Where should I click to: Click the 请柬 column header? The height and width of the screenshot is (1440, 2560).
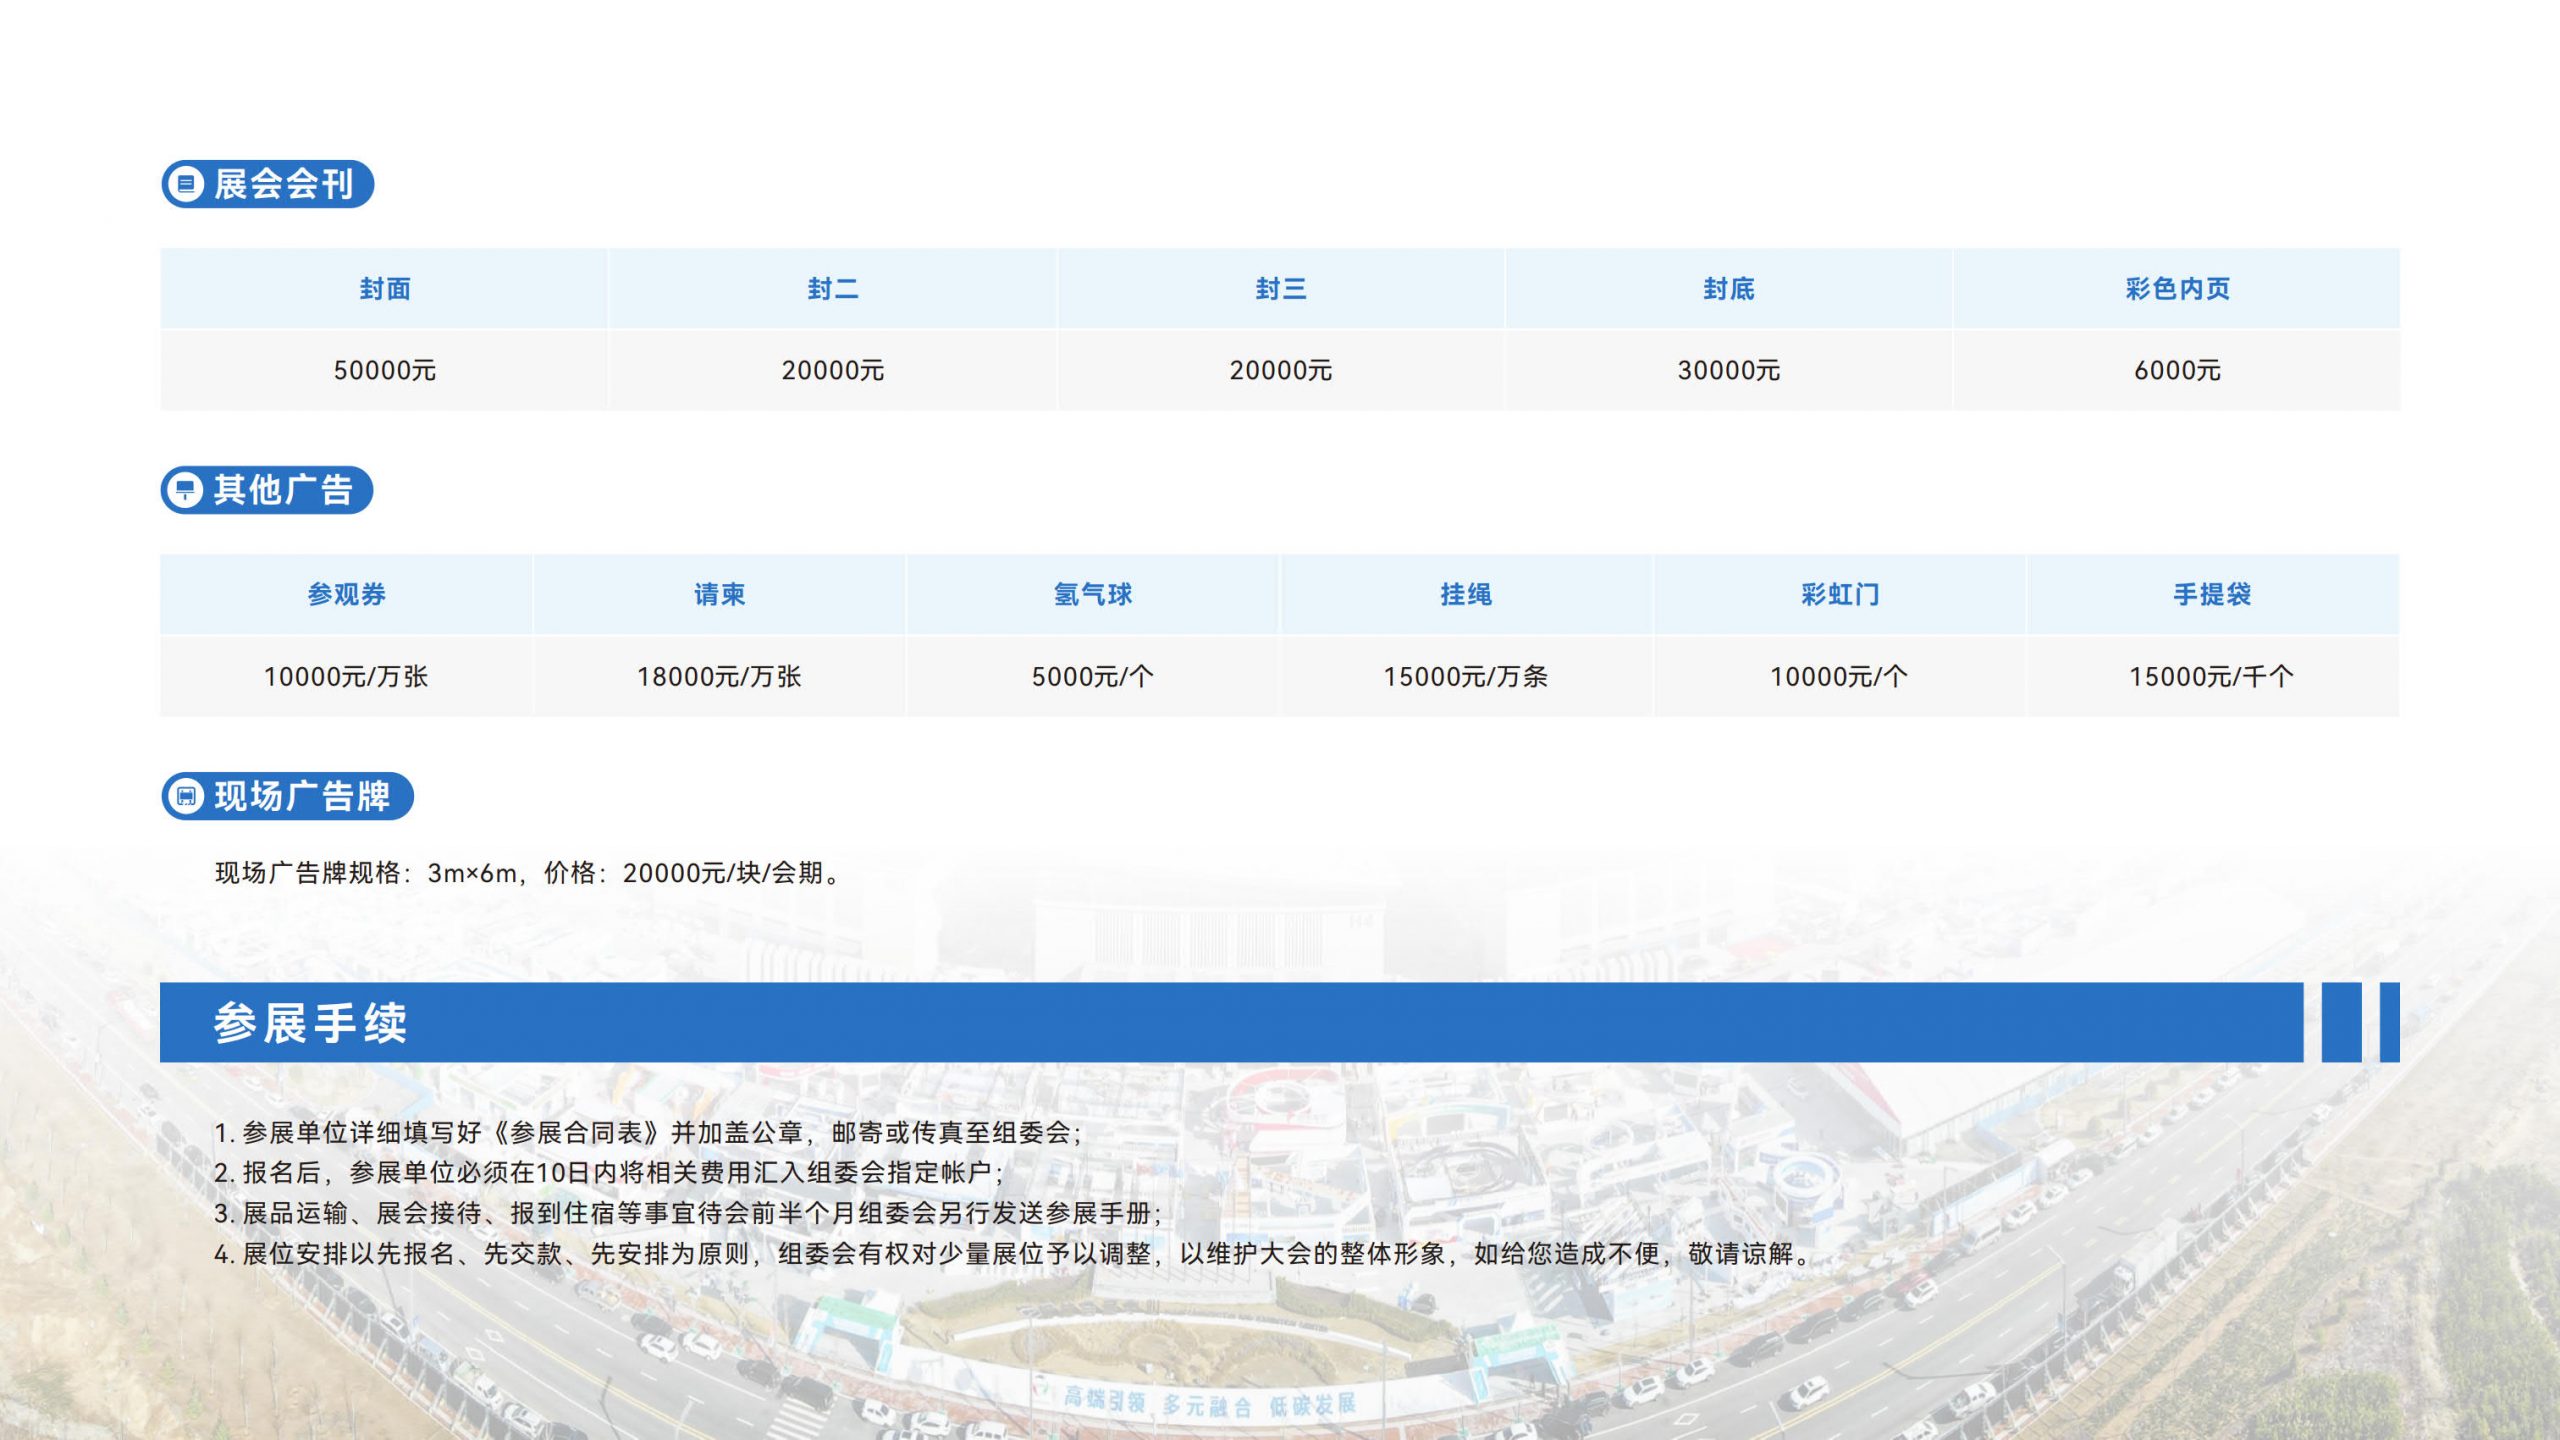pos(719,595)
